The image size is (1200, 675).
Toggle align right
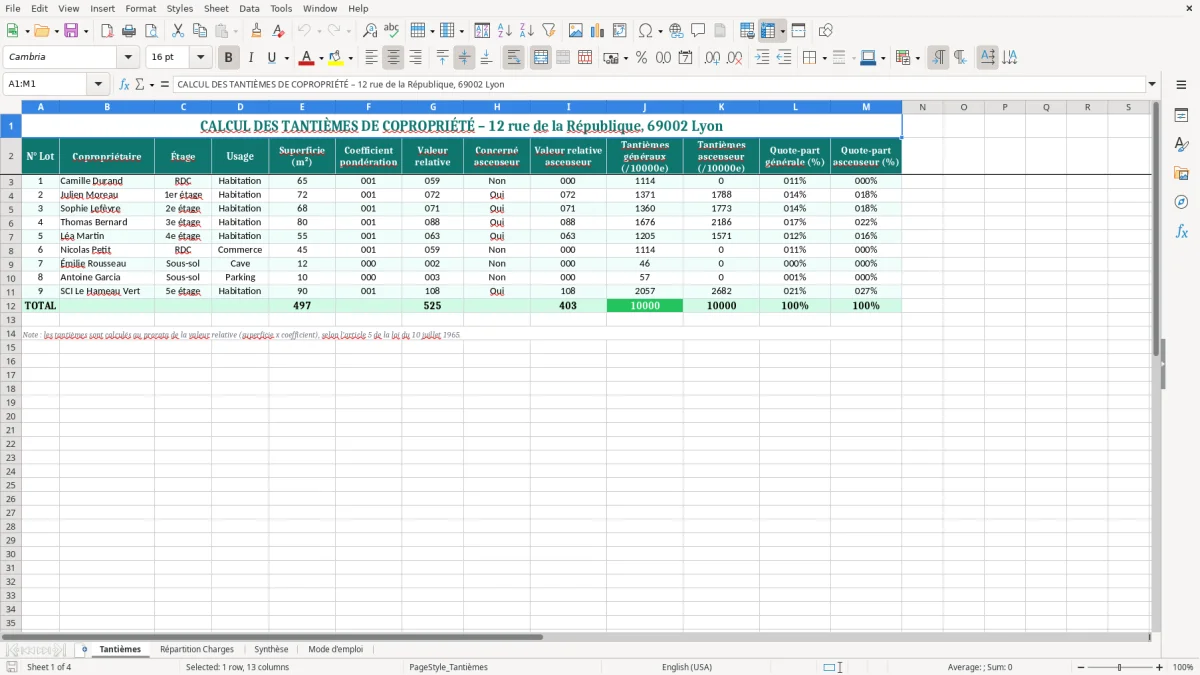[415, 57]
